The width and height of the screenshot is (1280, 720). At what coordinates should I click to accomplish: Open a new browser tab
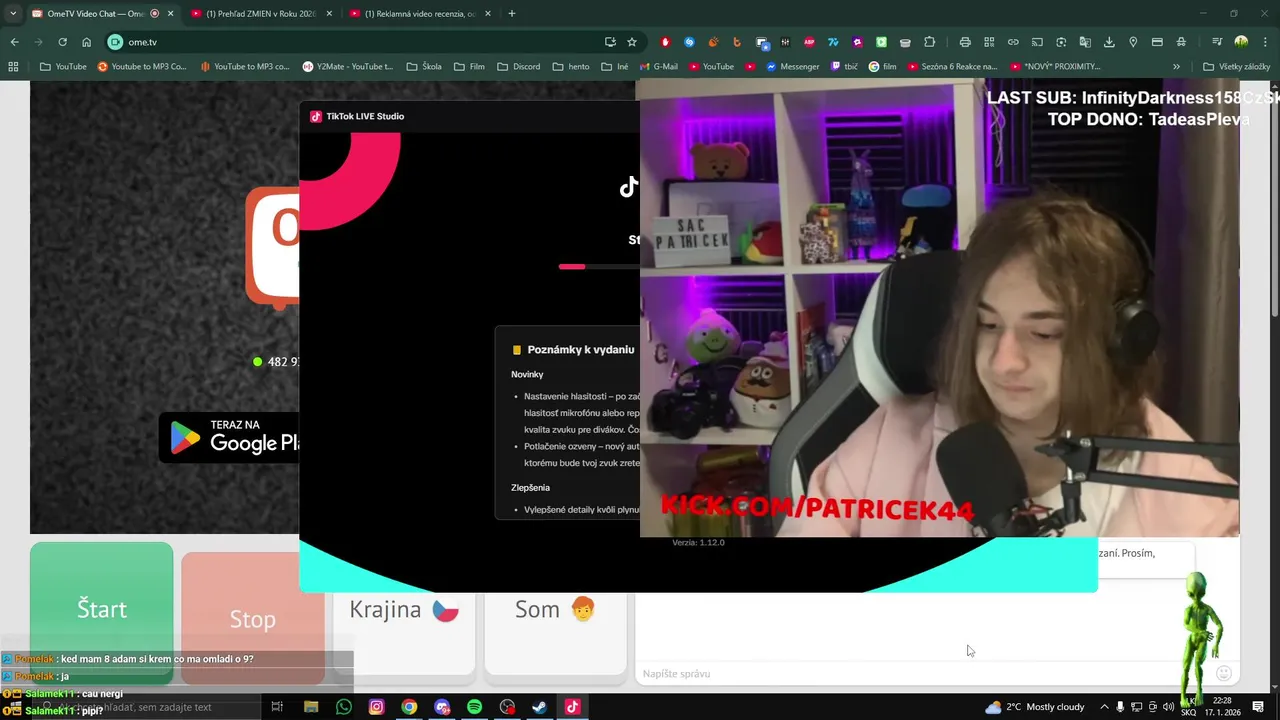tap(512, 14)
